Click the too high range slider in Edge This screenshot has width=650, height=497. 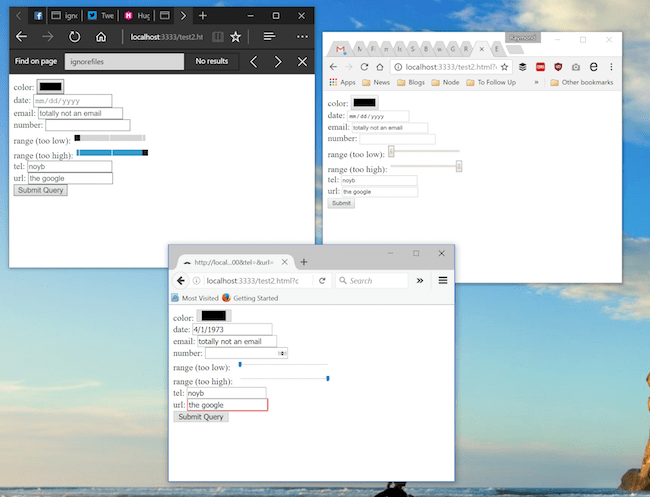[x=112, y=153]
